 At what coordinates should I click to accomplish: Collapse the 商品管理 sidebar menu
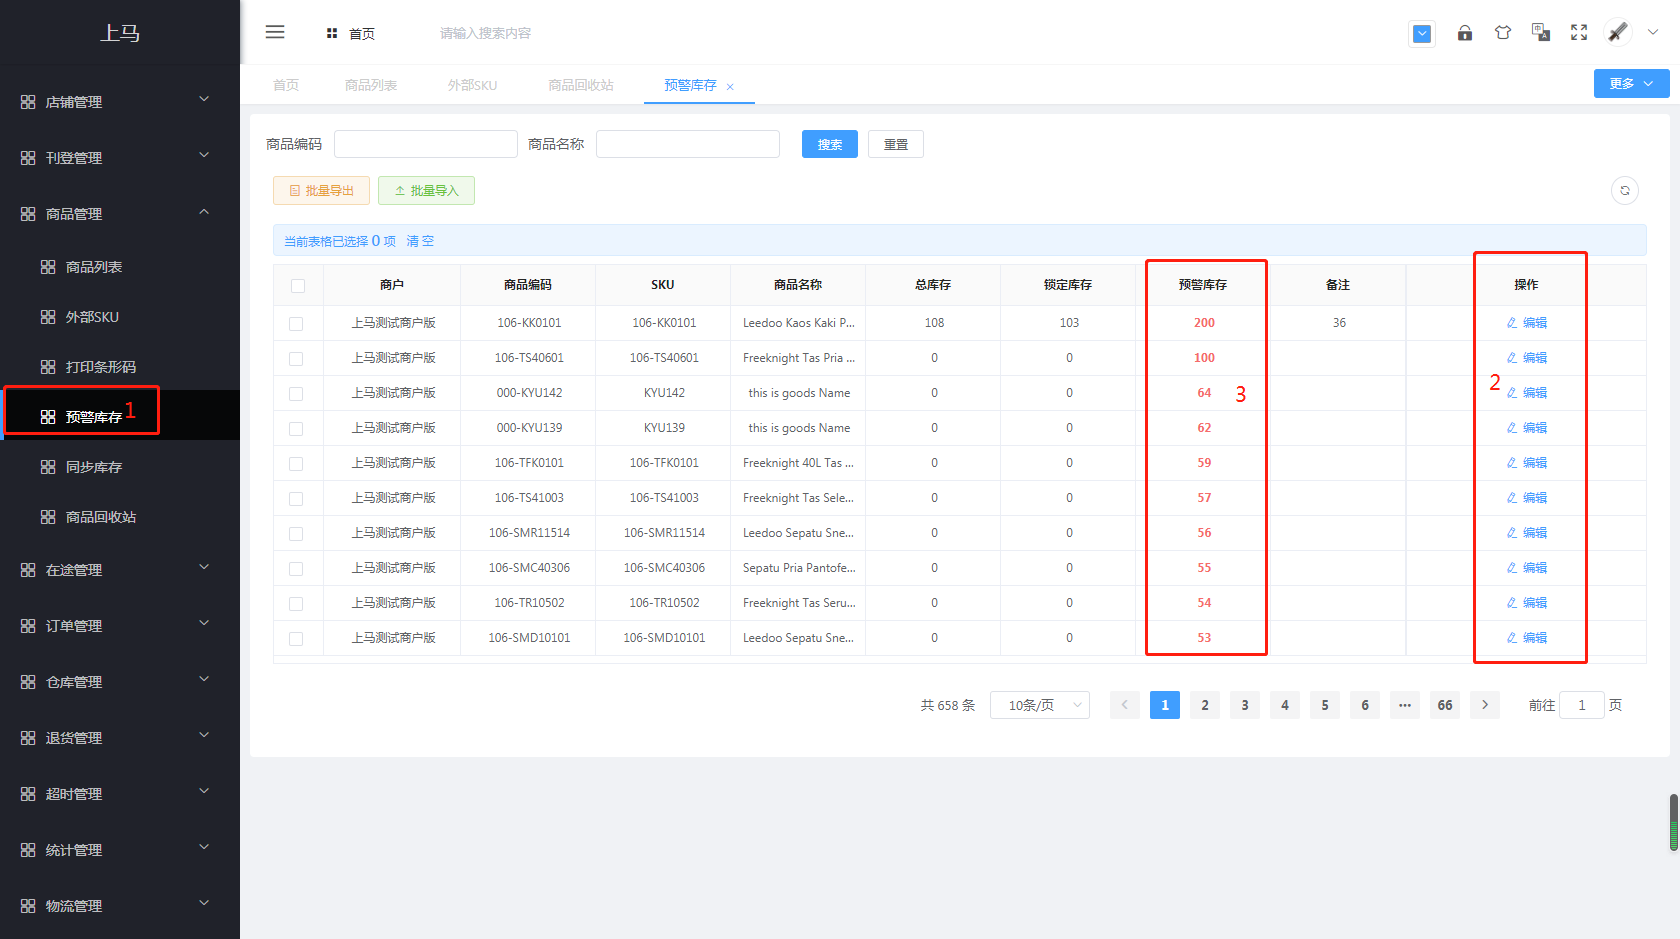click(x=120, y=214)
